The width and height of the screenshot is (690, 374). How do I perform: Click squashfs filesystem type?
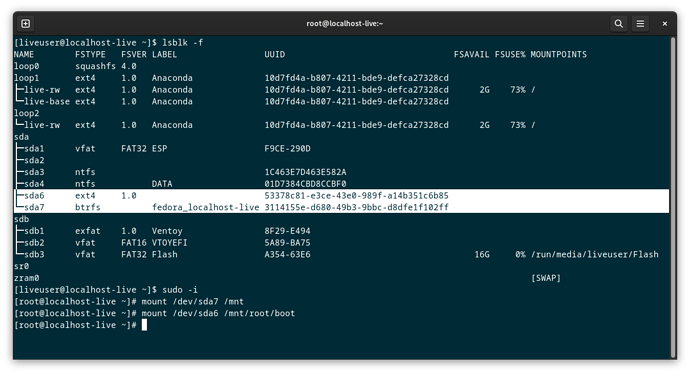[x=95, y=66]
